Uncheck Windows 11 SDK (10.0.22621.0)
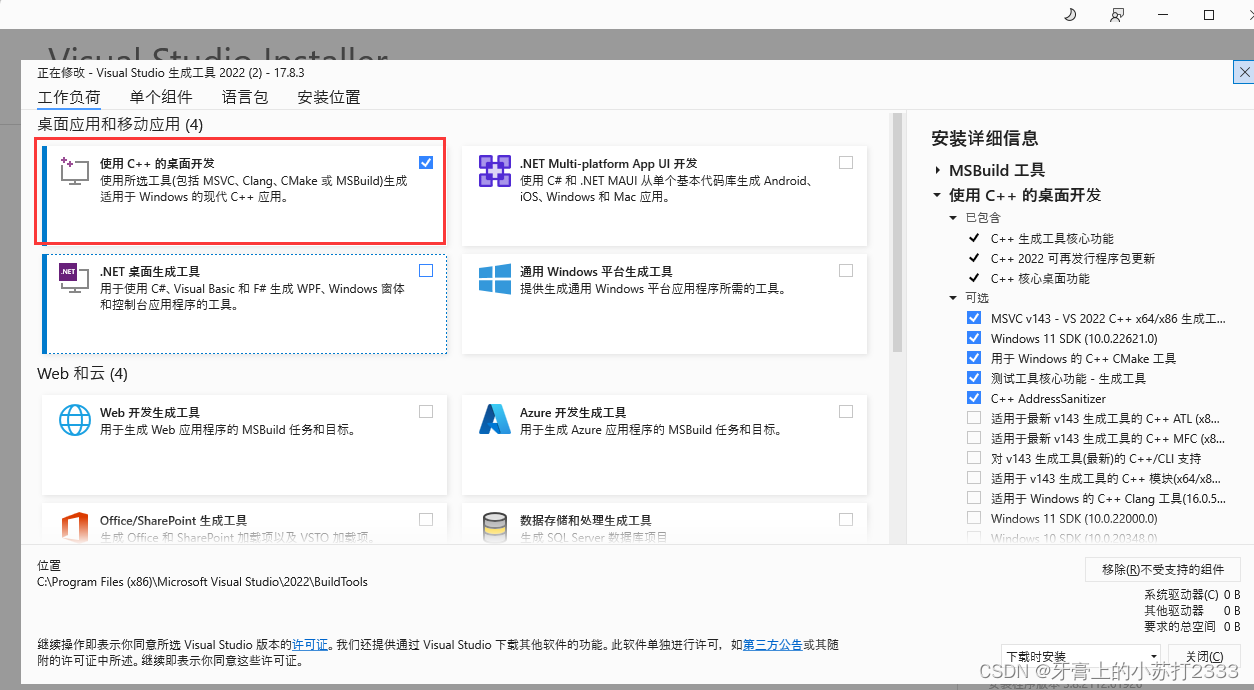Image resolution: width=1254 pixels, height=690 pixels. click(974, 338)
